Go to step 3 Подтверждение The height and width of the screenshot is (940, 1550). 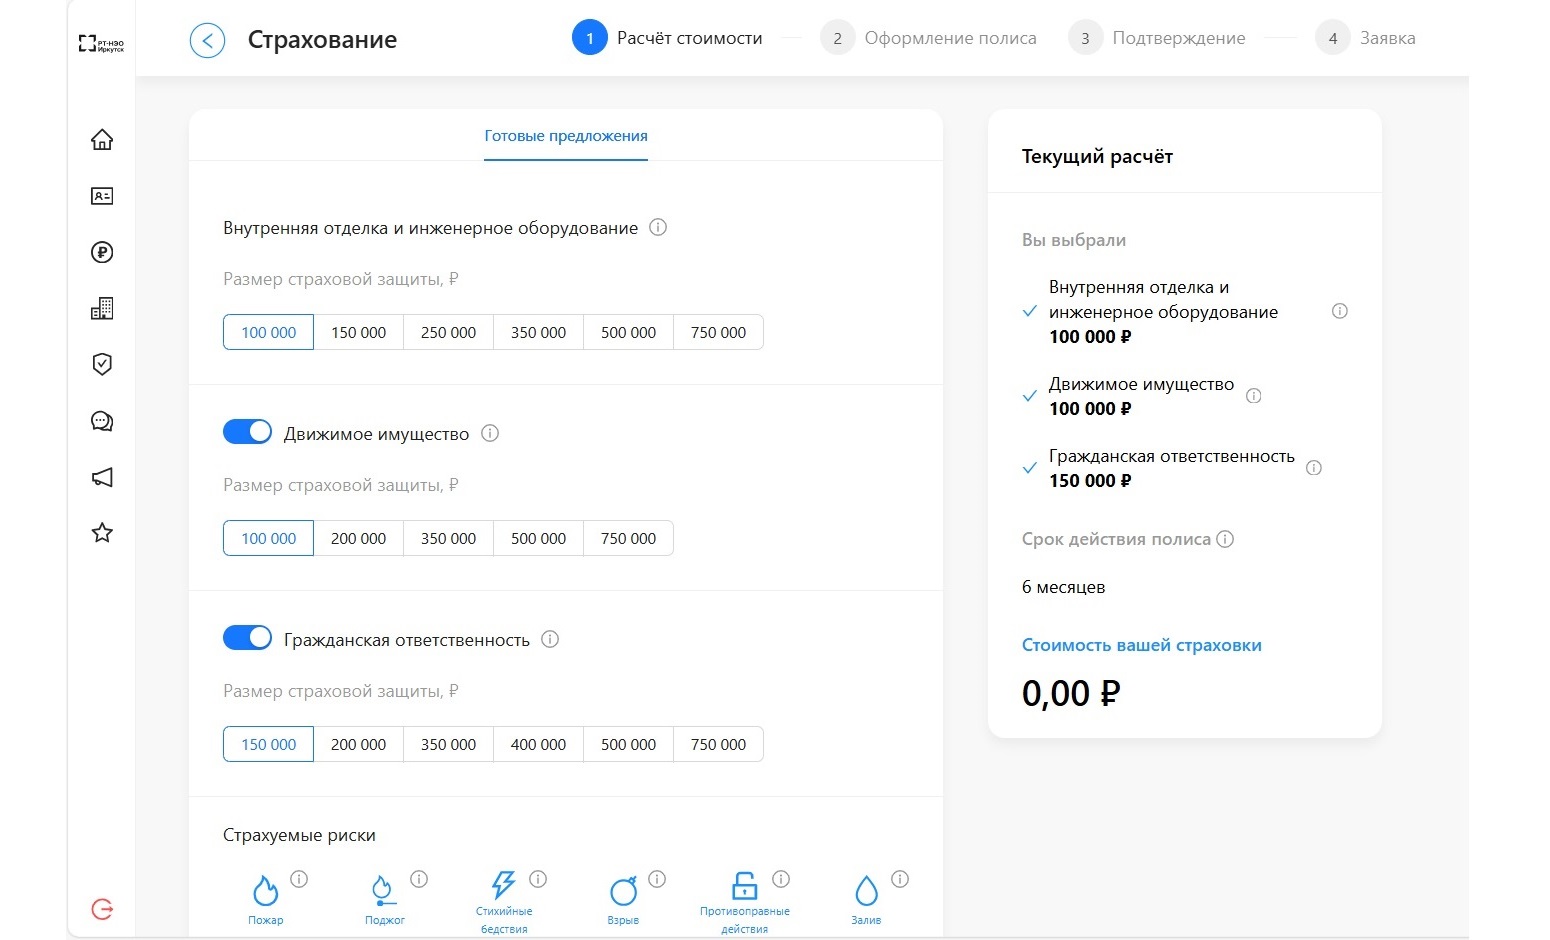coord(1156,38)
